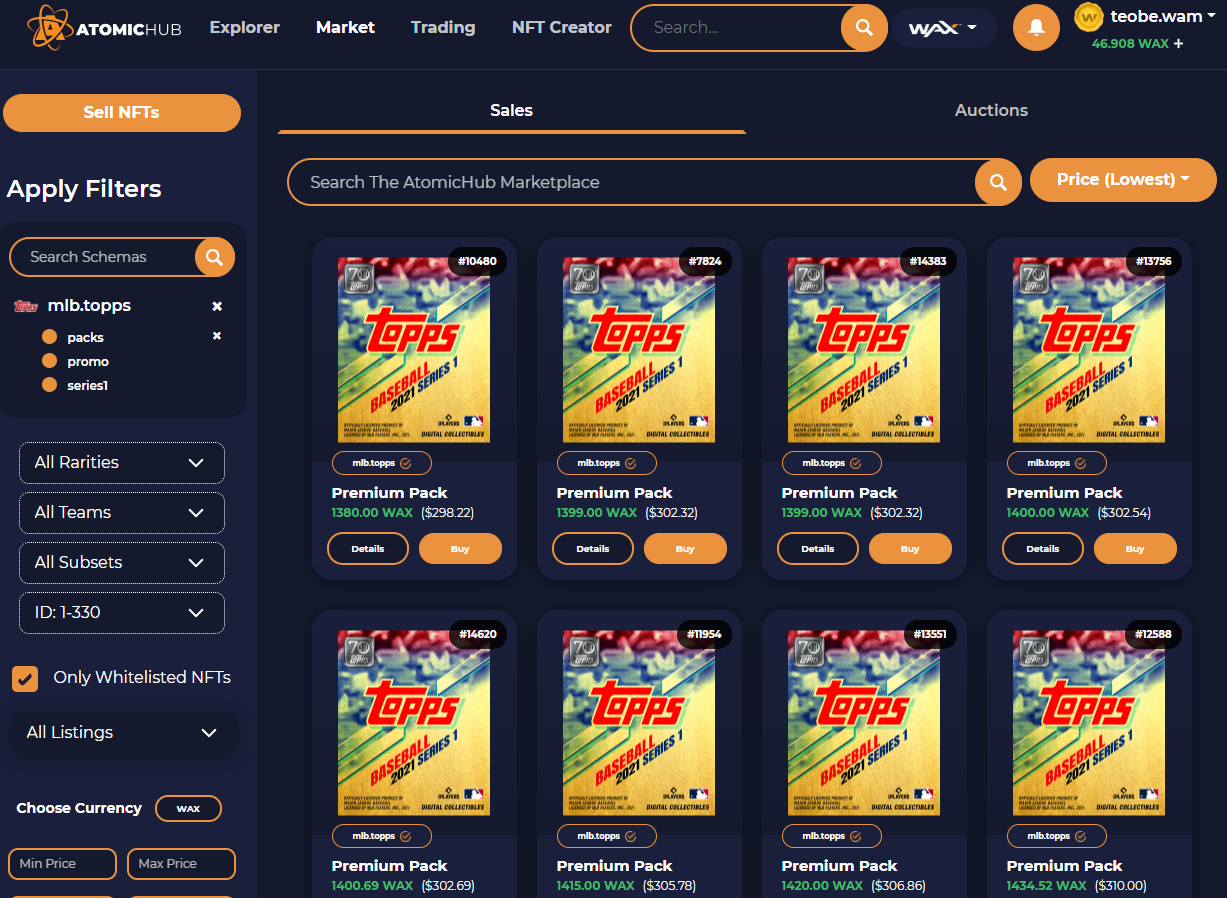Expand the All Subsets dropdown

(x=122, y=563)
